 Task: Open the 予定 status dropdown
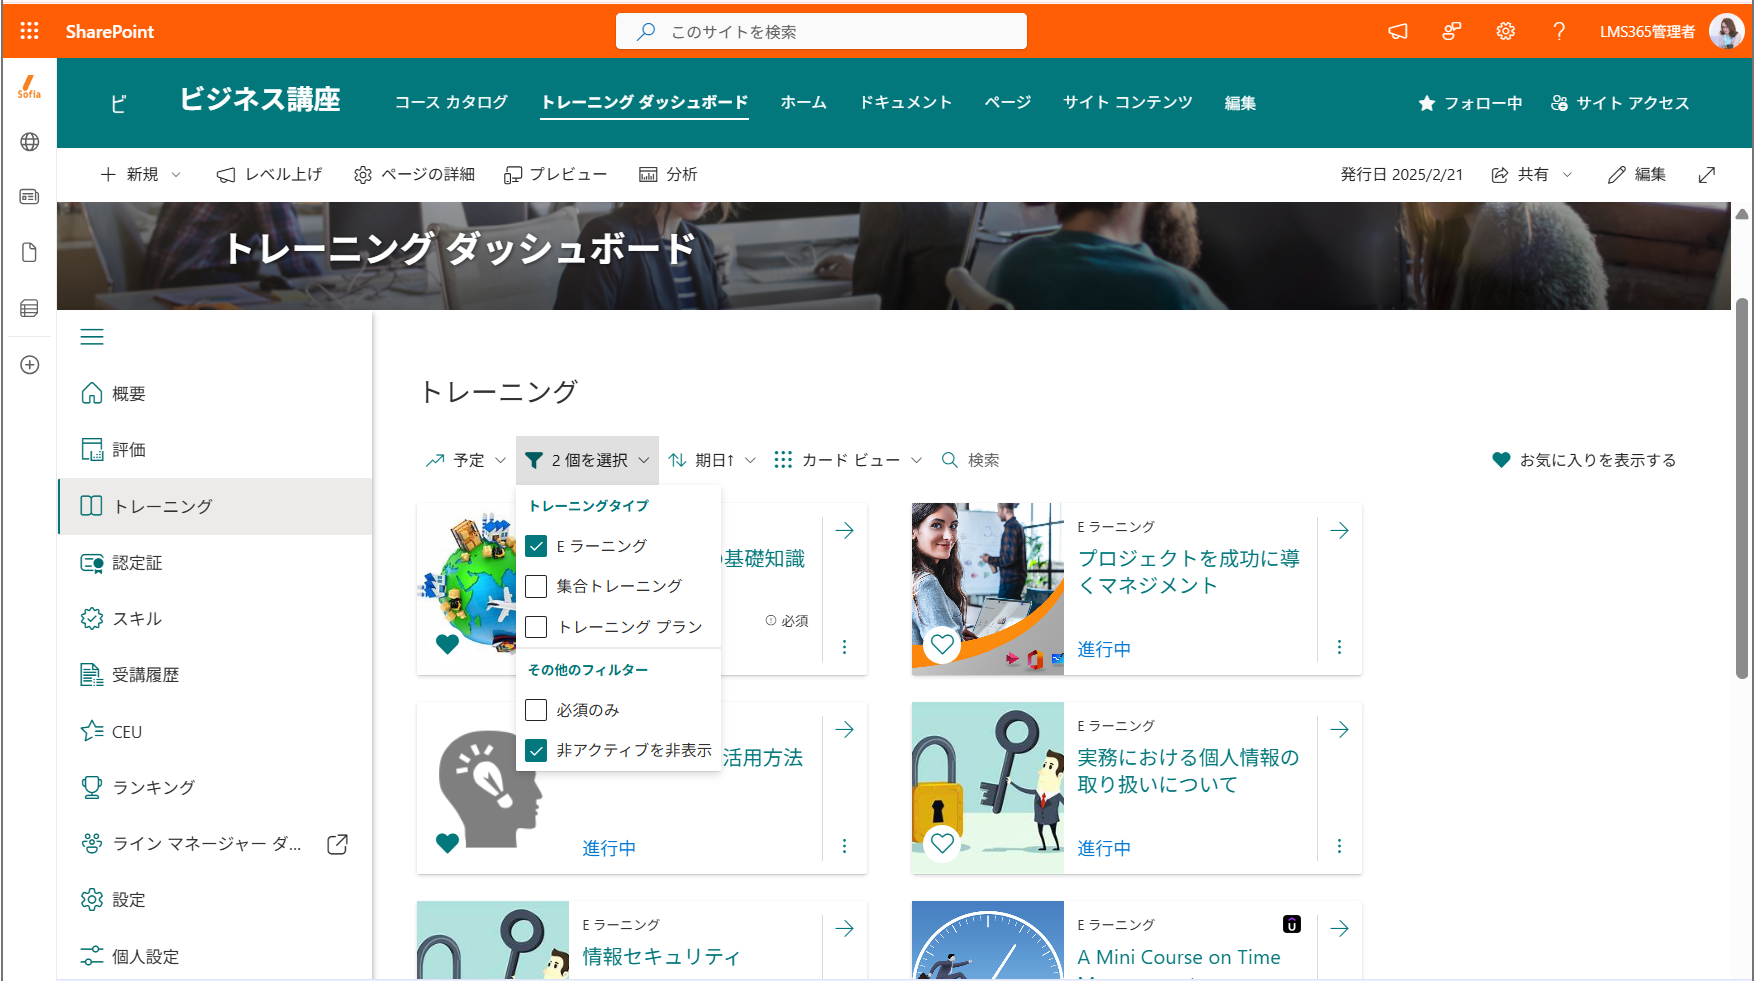click(x=466, y=460)
